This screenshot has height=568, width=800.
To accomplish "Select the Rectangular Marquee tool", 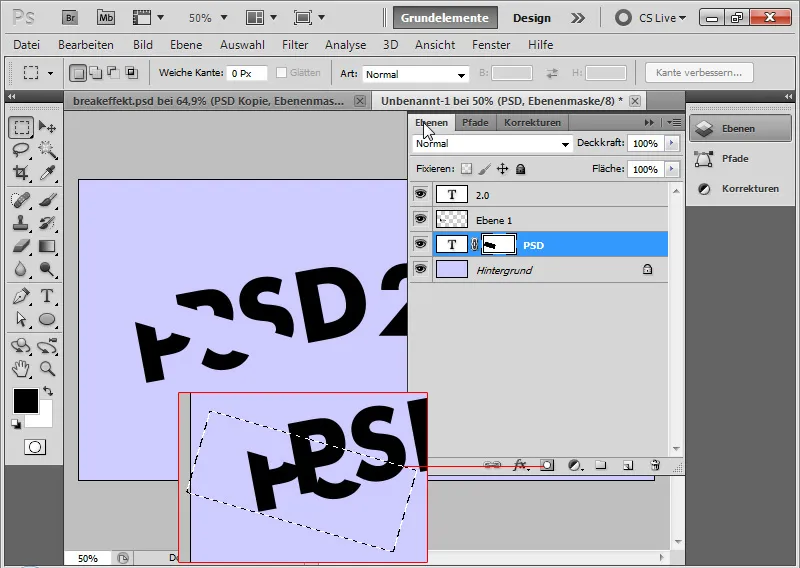I will coord(21,127).
